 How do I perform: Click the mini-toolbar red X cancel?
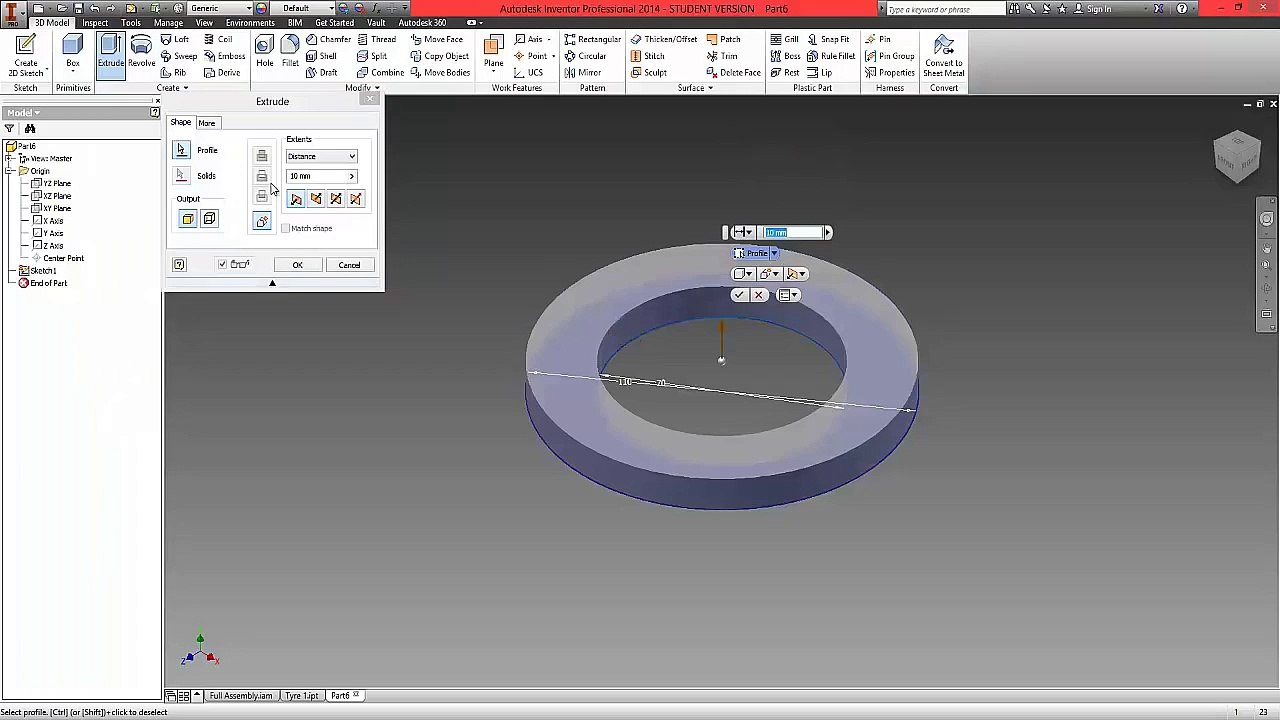click(x=759, y=295)
